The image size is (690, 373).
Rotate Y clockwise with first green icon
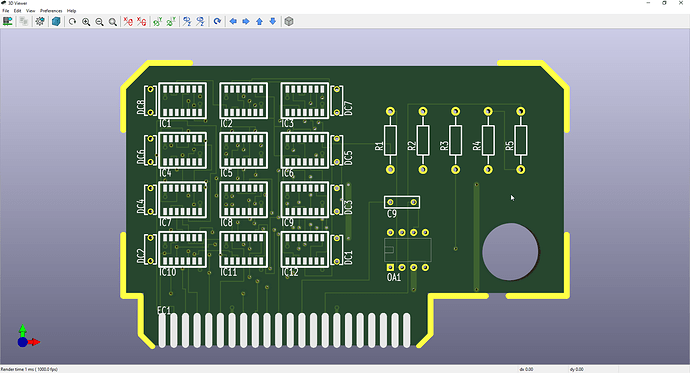click(x=158, y=22)
